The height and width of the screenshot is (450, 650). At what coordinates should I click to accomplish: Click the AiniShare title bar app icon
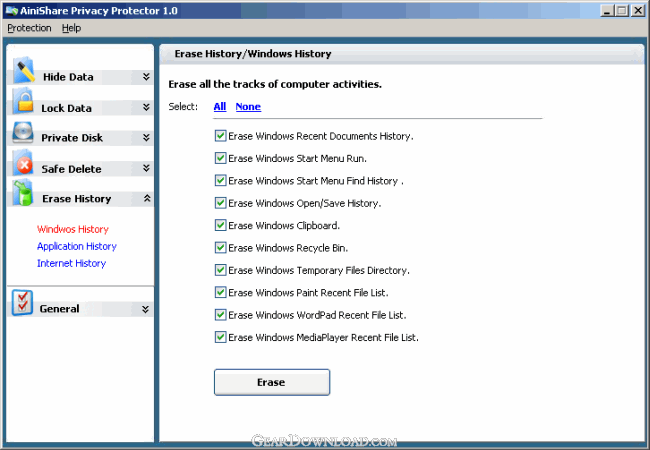(10, 10)
